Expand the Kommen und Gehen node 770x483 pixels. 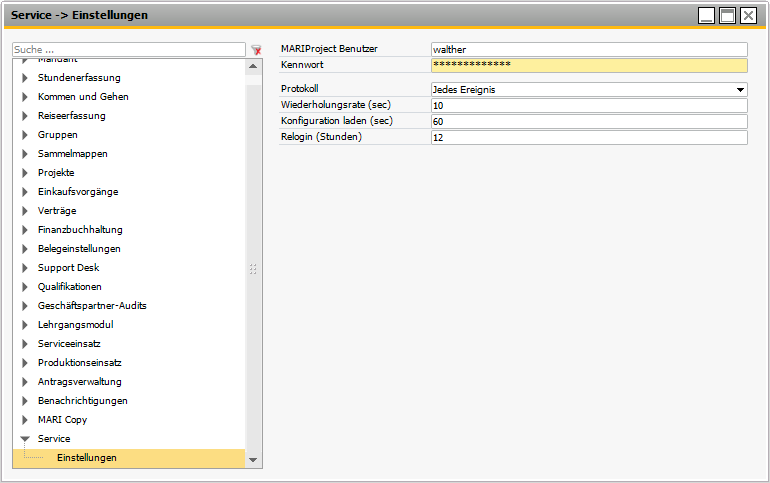[x=25, y=97]
